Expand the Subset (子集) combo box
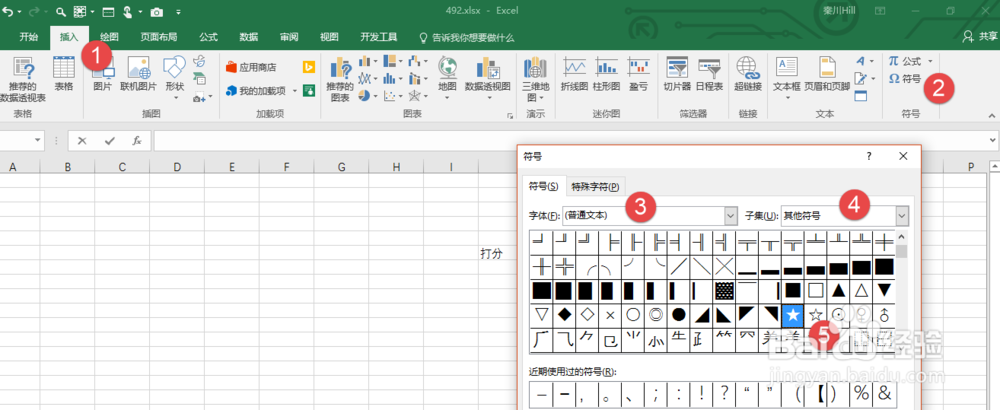1000x410 pixels. coord(902,216)
